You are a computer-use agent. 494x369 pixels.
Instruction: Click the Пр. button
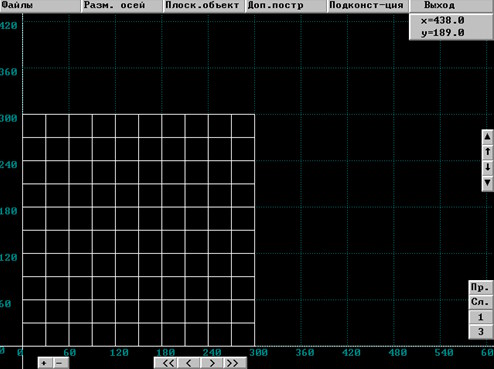pos(480,287)
